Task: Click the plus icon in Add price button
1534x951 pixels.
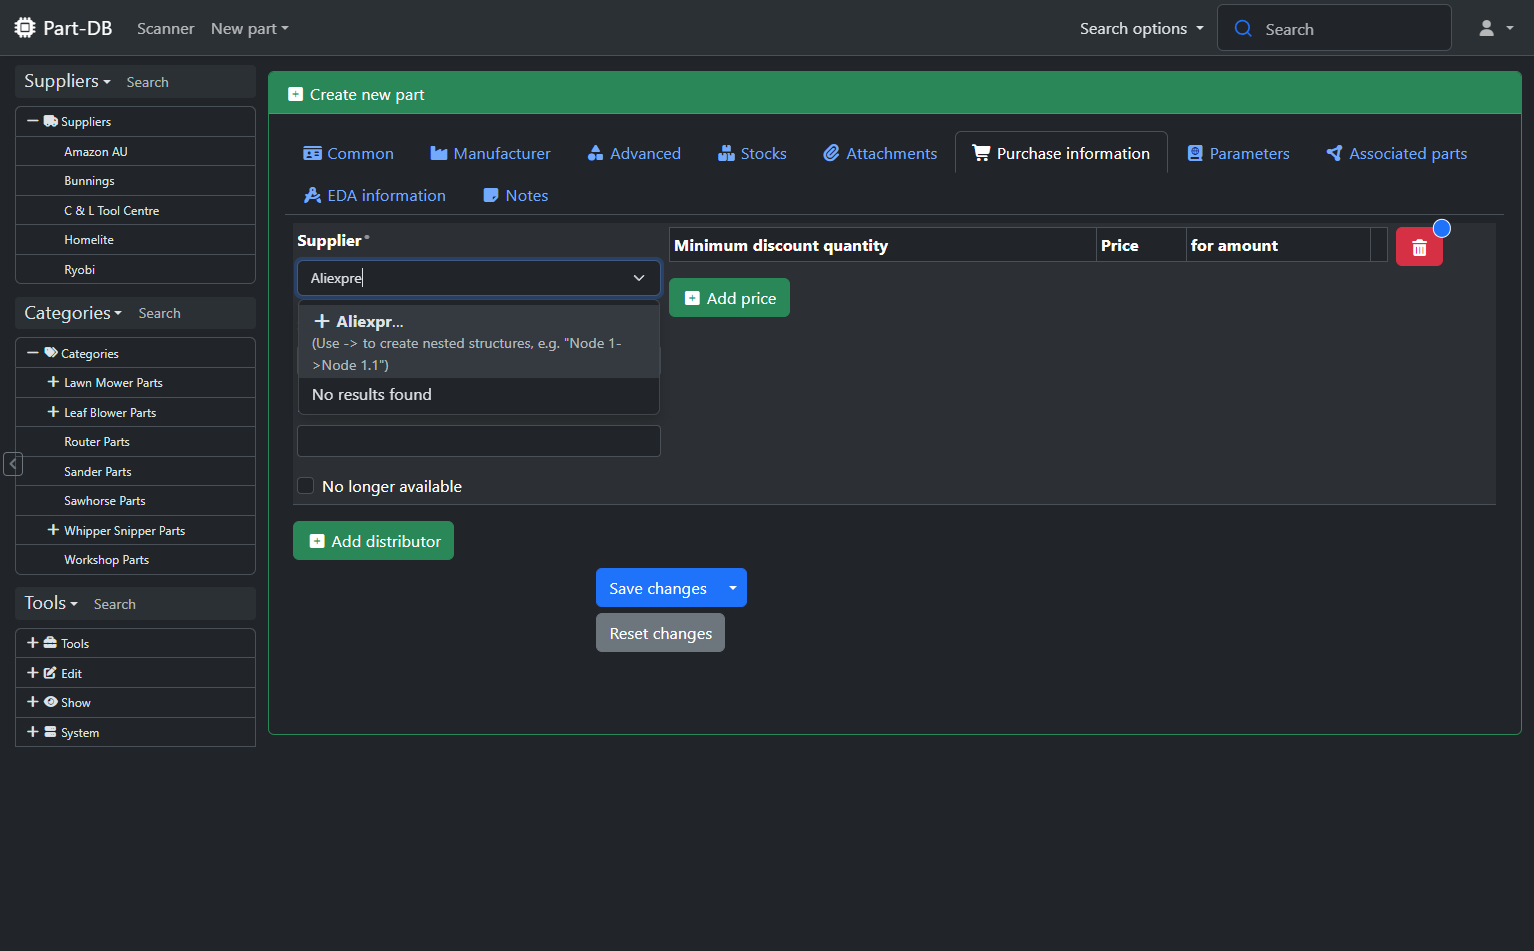Action: [x=692, y=298]
